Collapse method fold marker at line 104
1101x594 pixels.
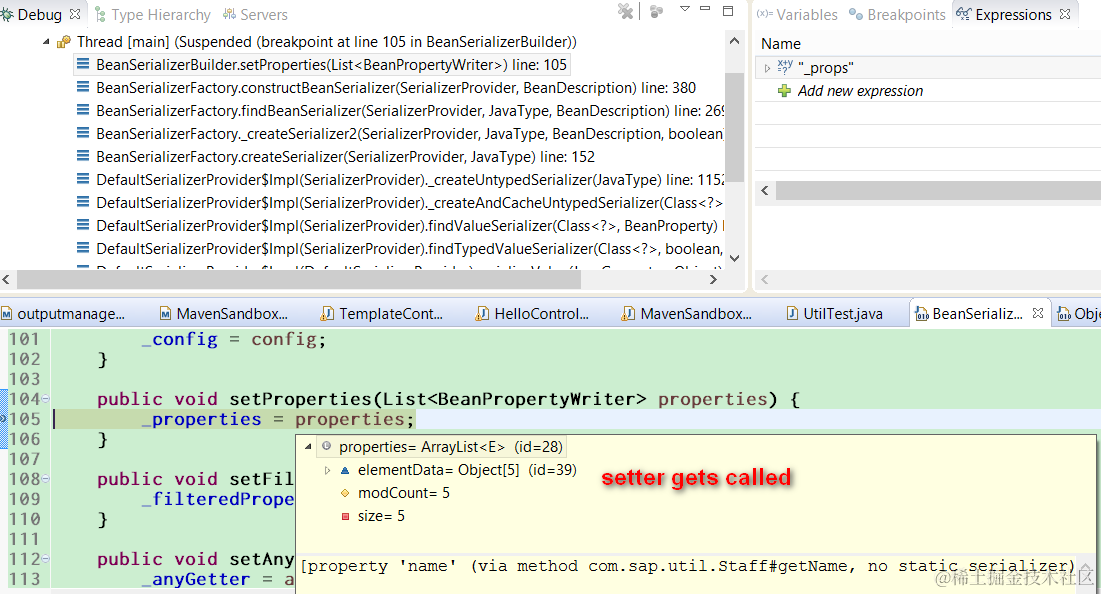click(46, 398)
